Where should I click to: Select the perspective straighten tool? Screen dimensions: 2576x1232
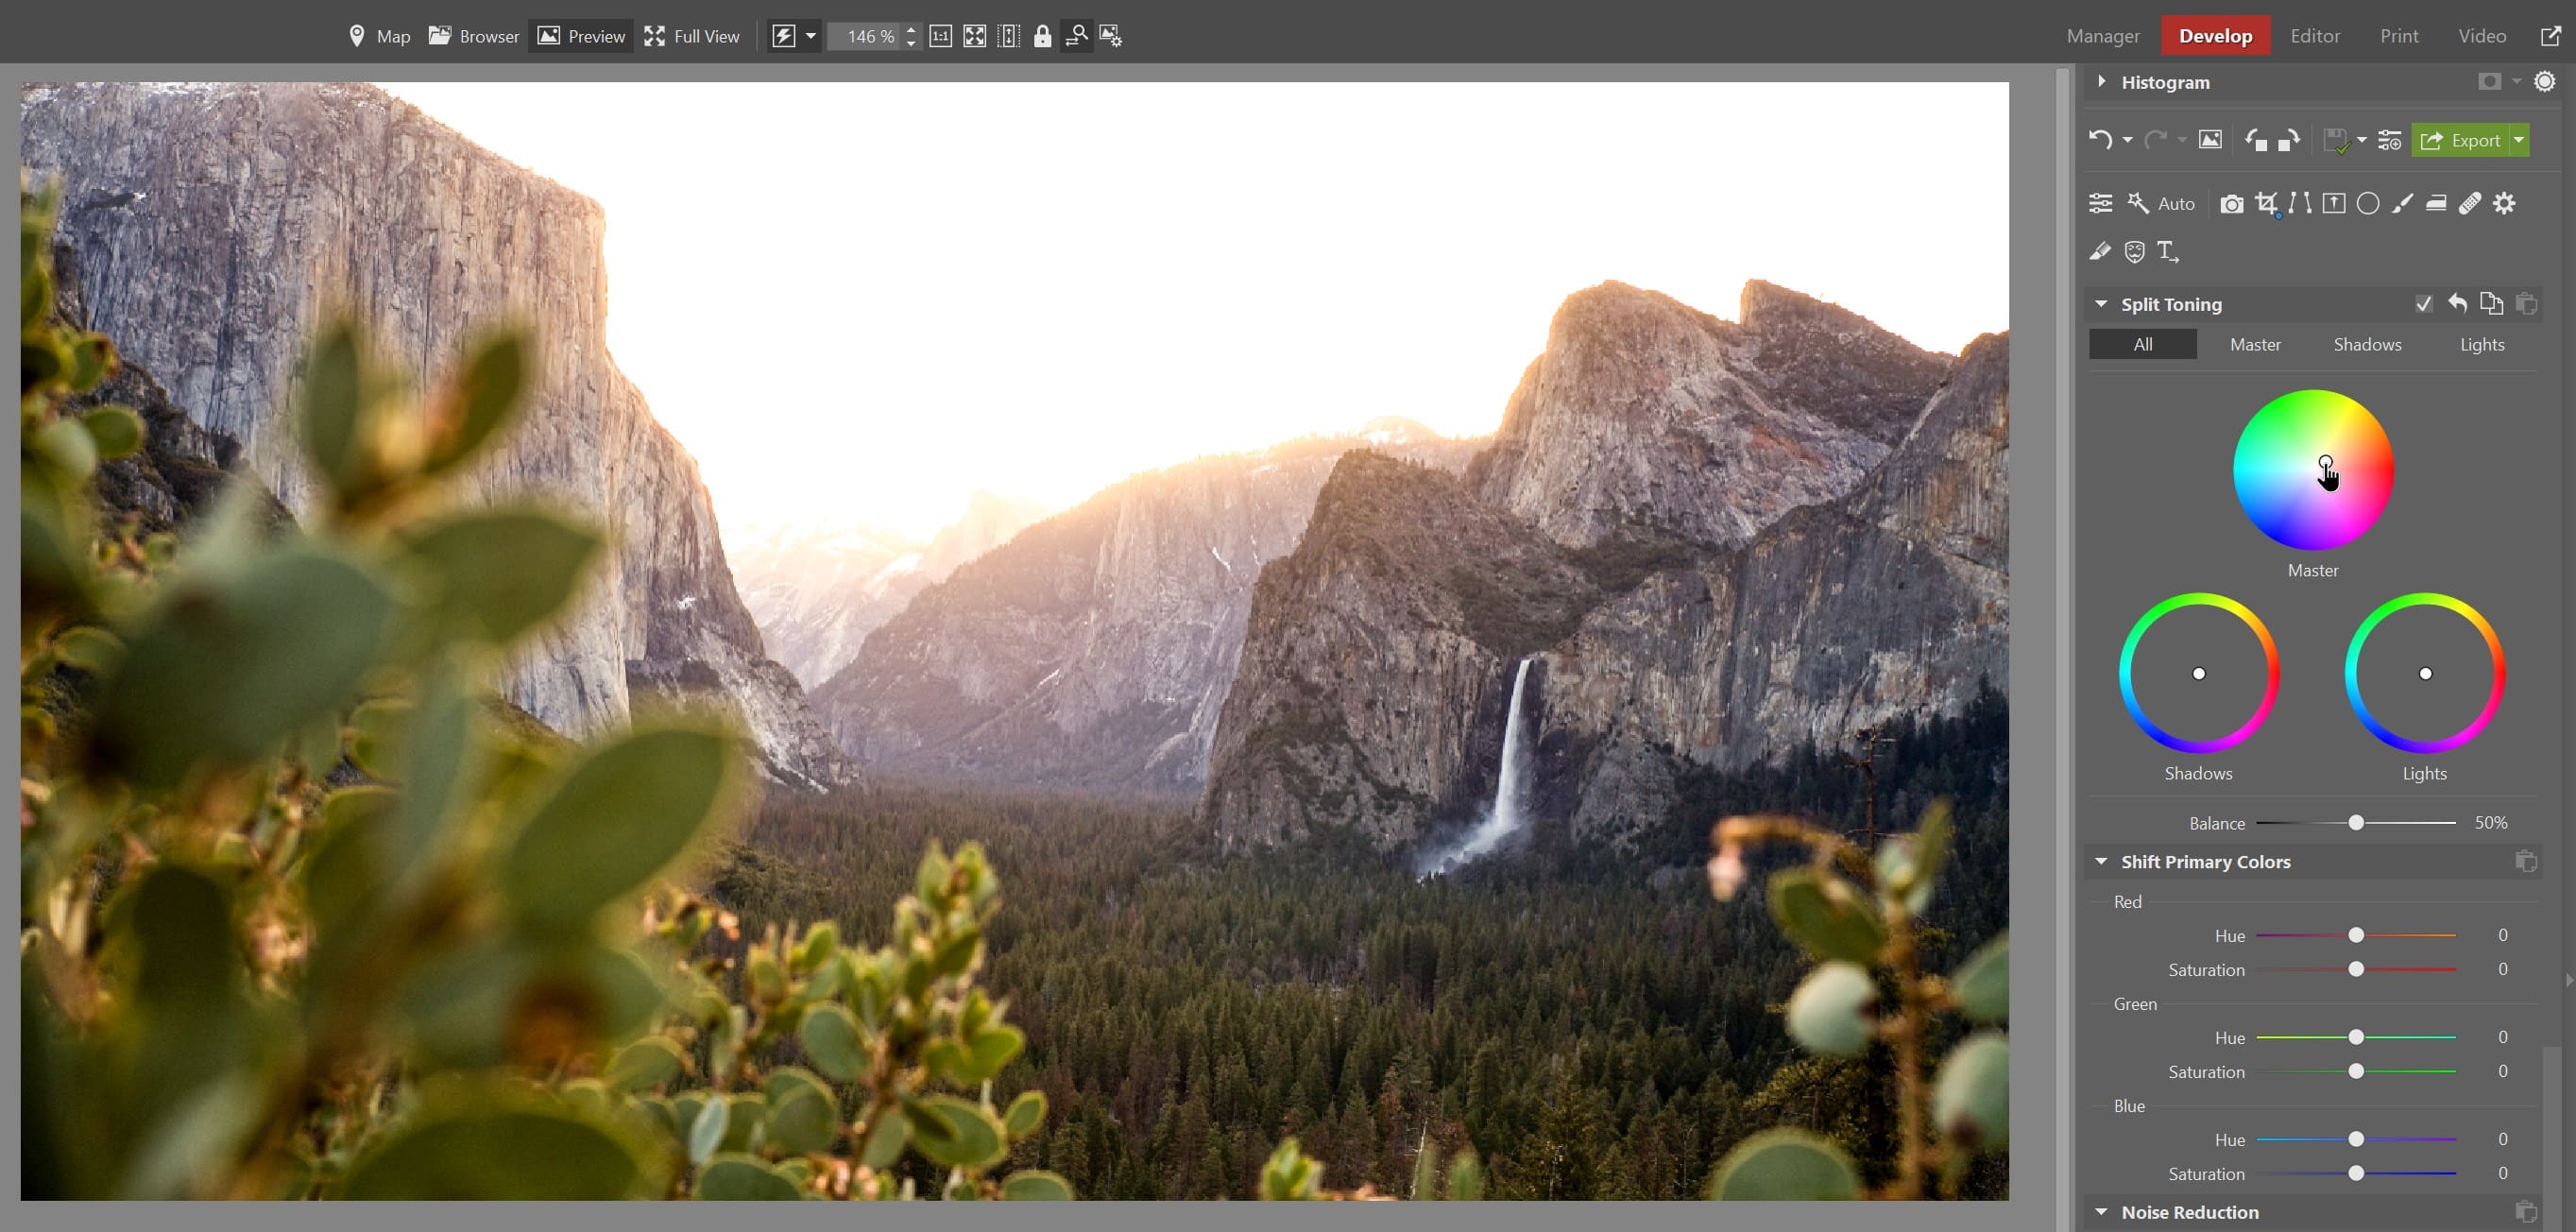[x=2333, y=203]
